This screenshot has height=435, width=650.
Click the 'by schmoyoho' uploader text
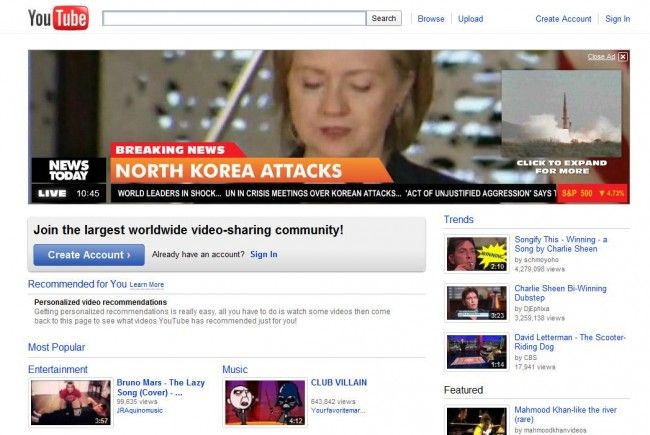(x=536, y=260)
